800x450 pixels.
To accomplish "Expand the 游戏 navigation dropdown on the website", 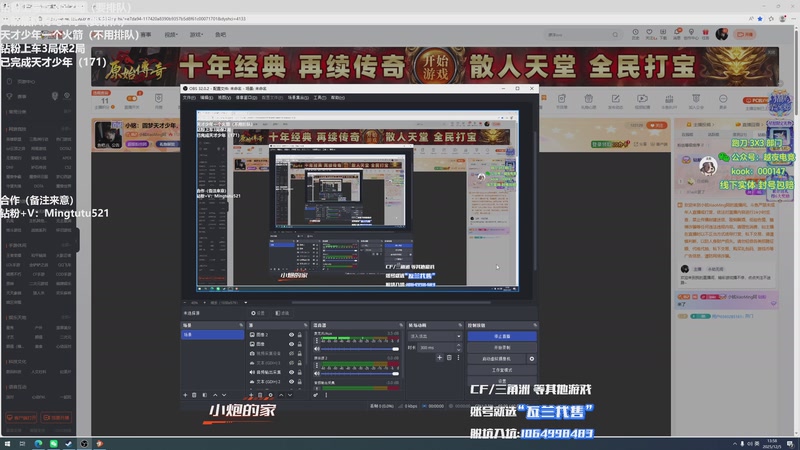I will [196, 35].
